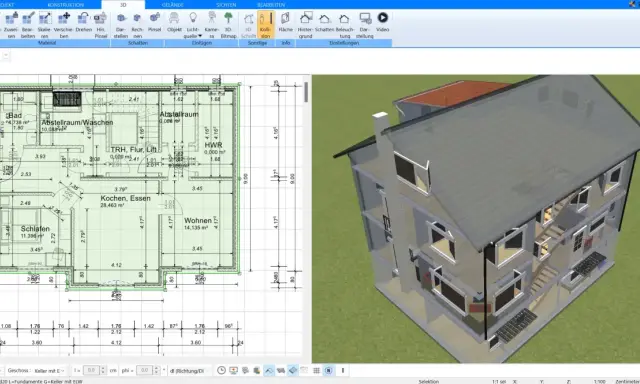The image size is (640, 384).
Task: Click the vertical bar icon in bottom toolbar
Action: (x=343, y=371)
